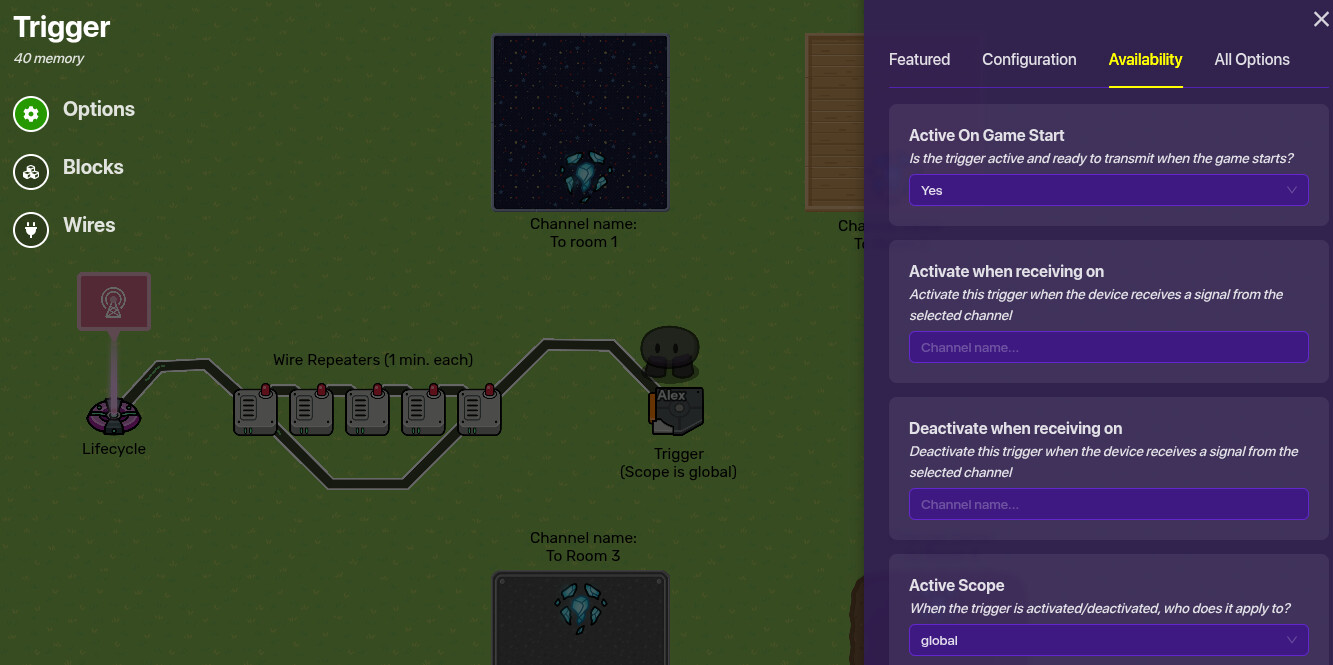Switch to the Featured tab

point(919,60)
